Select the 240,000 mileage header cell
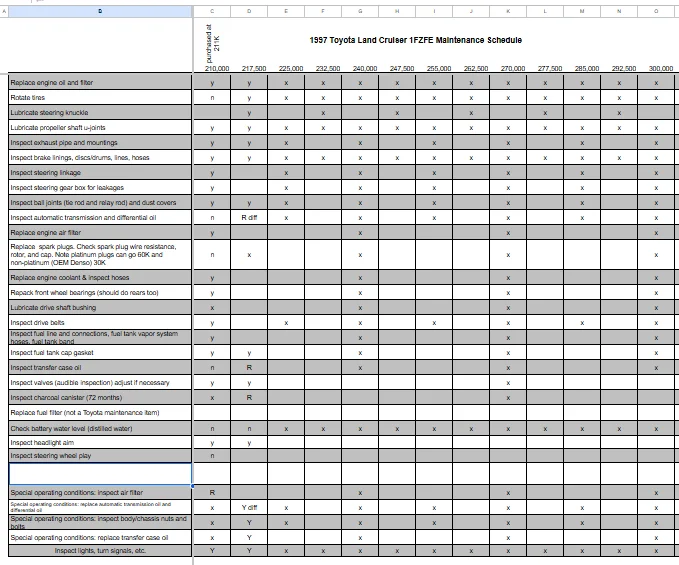679x565 pixels. pyautogui.click(x=365, y=68)
